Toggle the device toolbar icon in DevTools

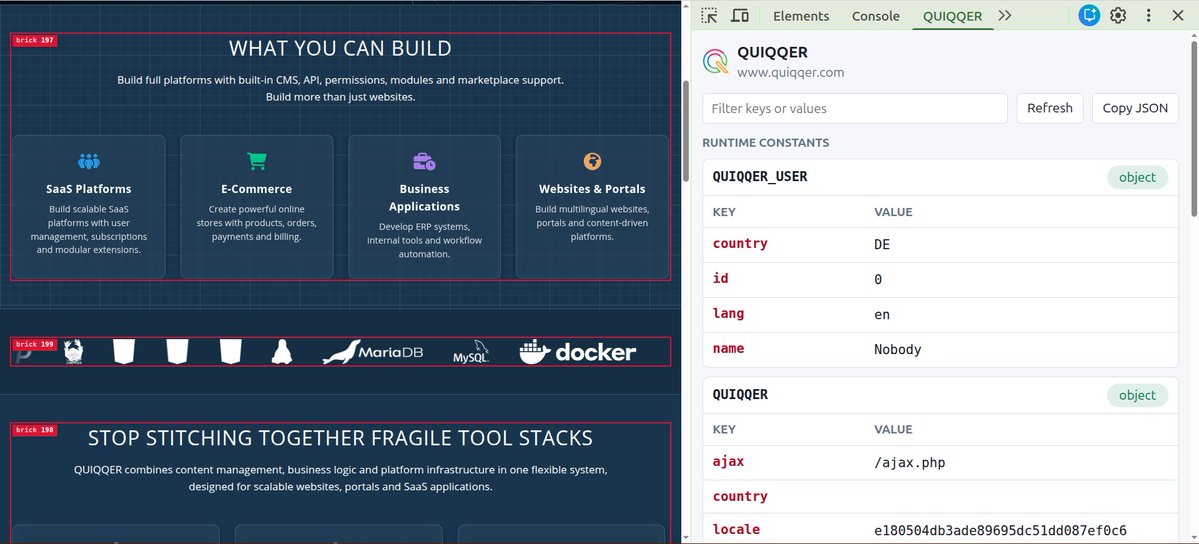(739, 15)
